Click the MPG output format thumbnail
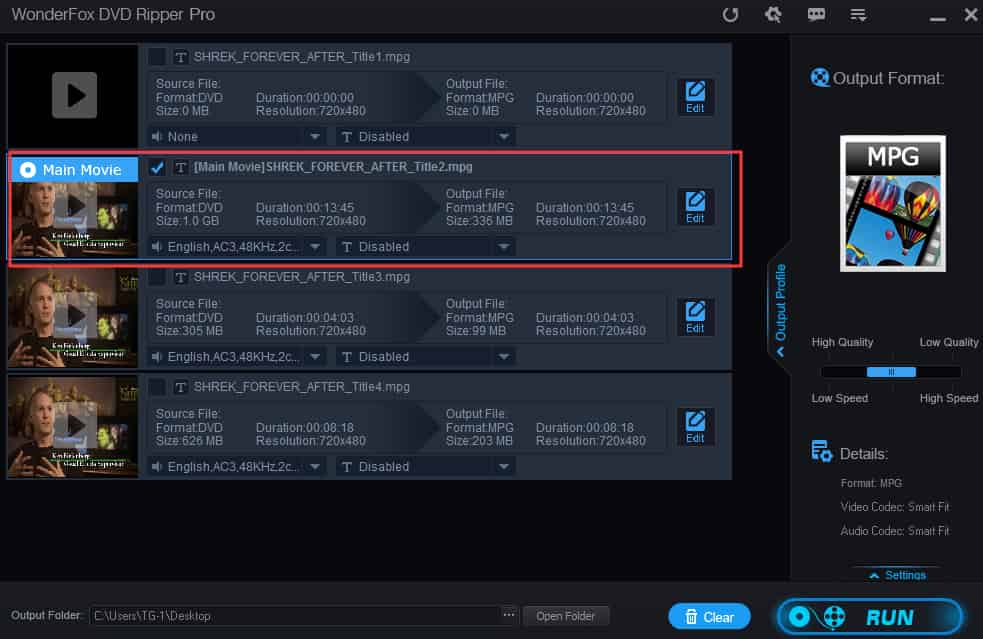Viewport: 983px width, 639px height. 892,203
